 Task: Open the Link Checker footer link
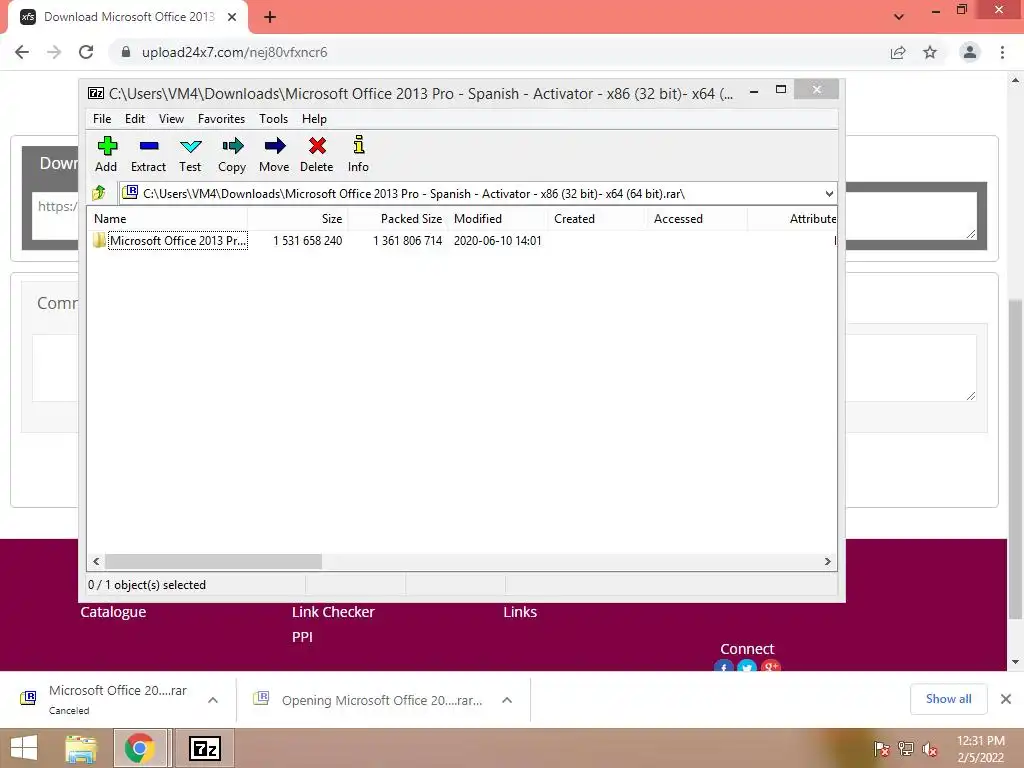(x=333, y=612)
